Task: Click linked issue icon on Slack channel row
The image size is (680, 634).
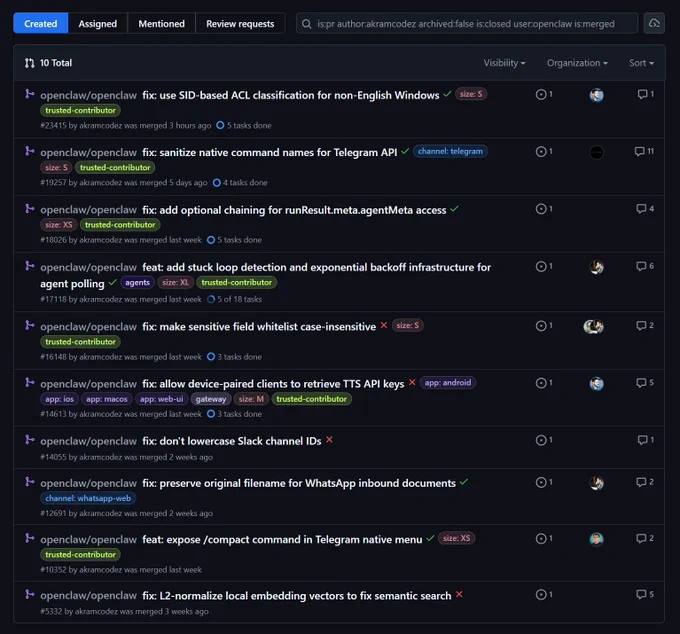Action: [x=544, y=440]
